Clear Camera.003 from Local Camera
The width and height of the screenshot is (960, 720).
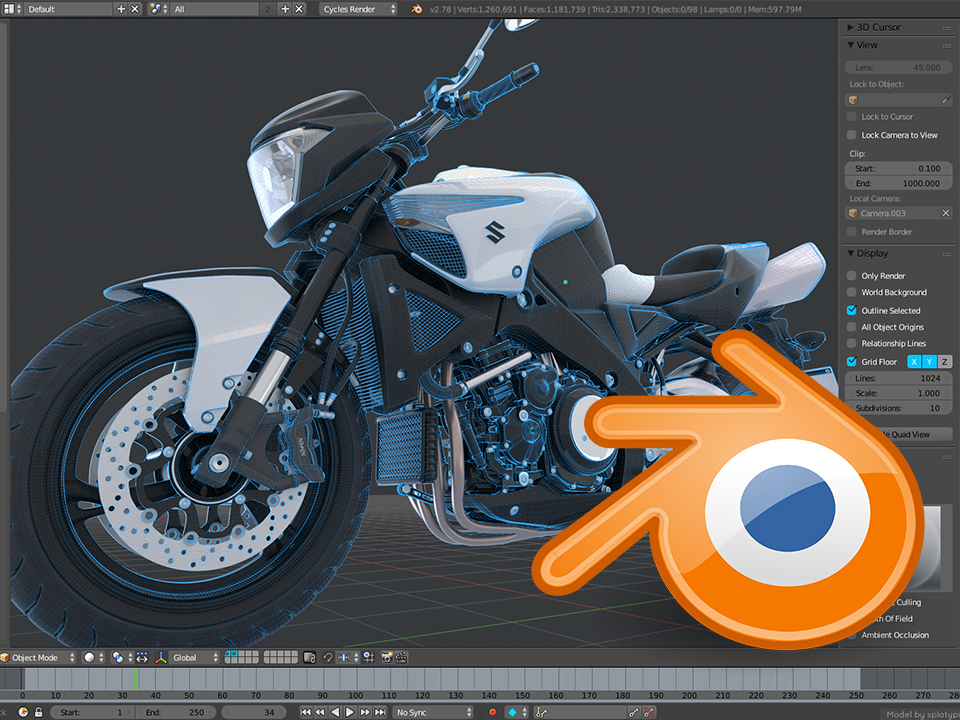[946, 213]
